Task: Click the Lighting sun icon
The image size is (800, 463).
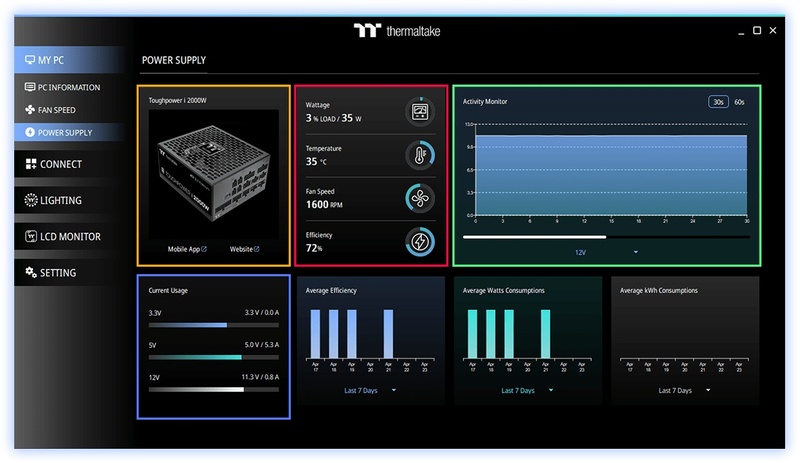Action: (31, 200)
